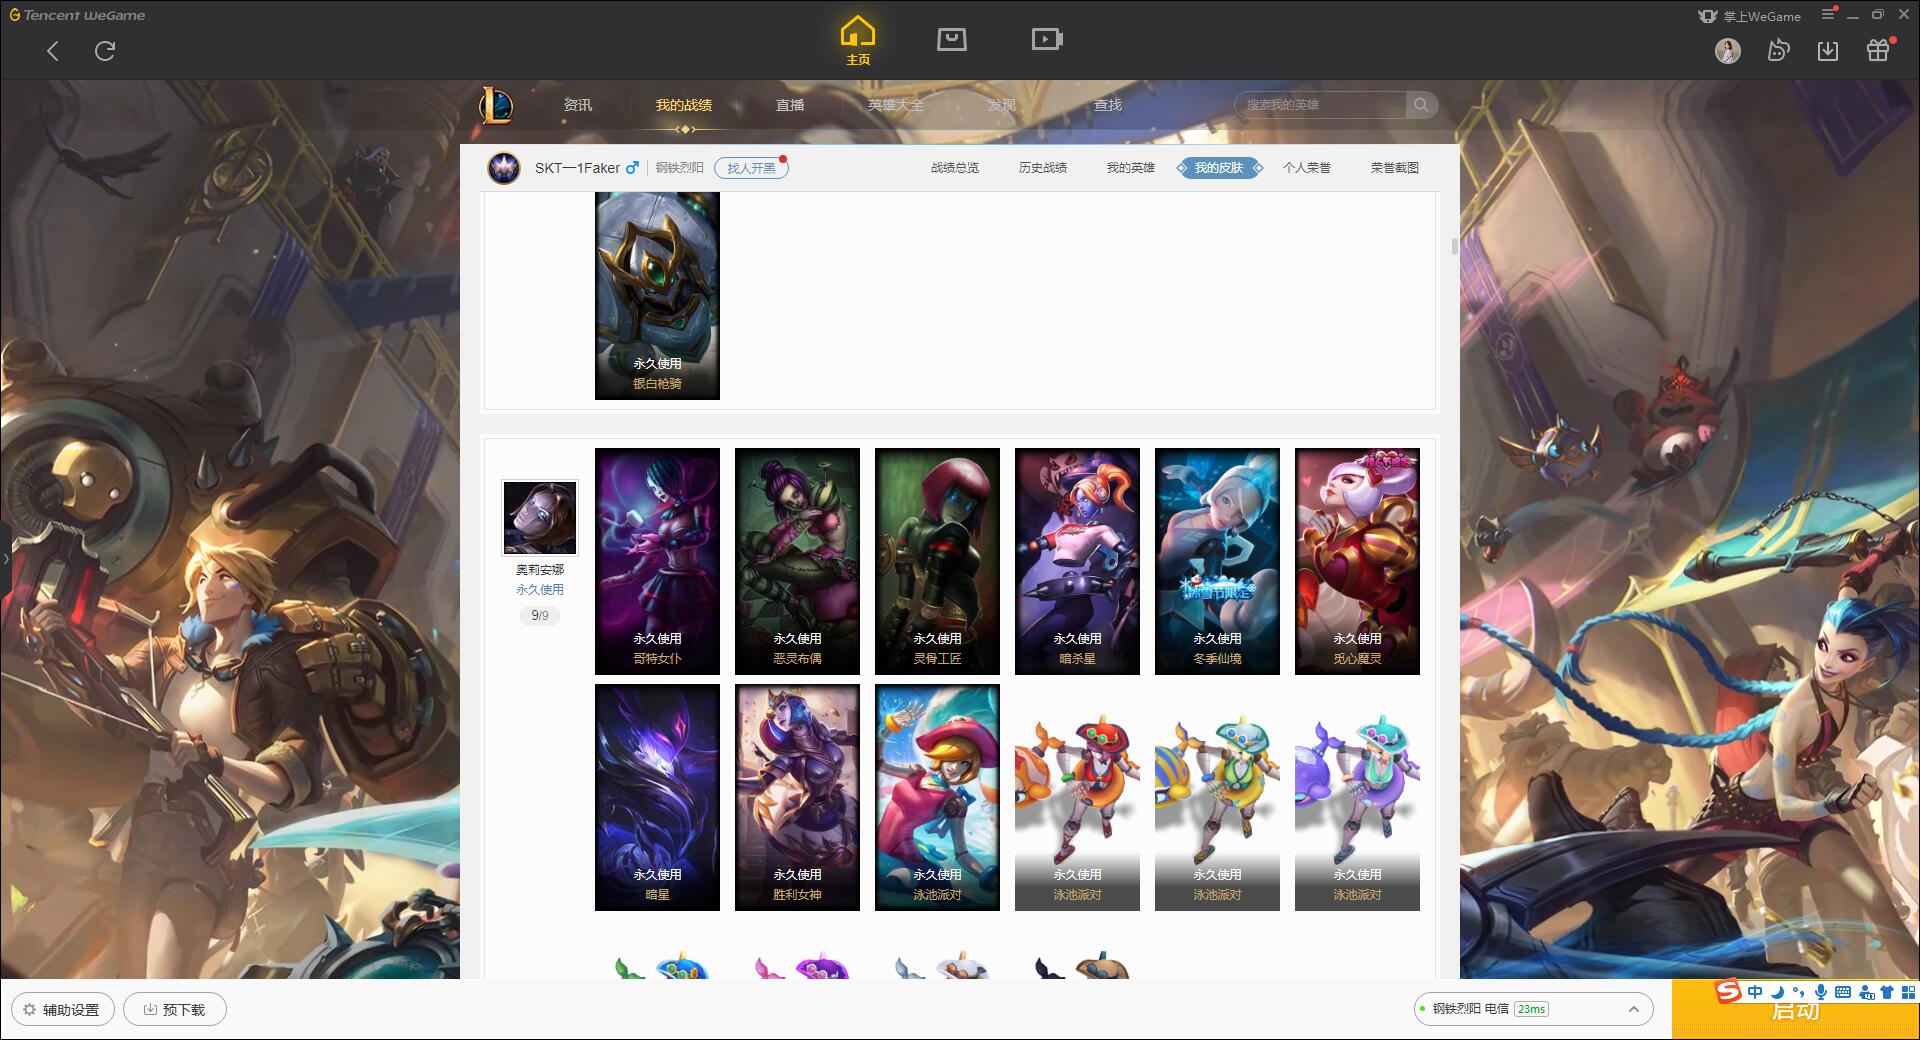Switch to the 发现 tab
1920x1040 pixels.
[1002, 105]
